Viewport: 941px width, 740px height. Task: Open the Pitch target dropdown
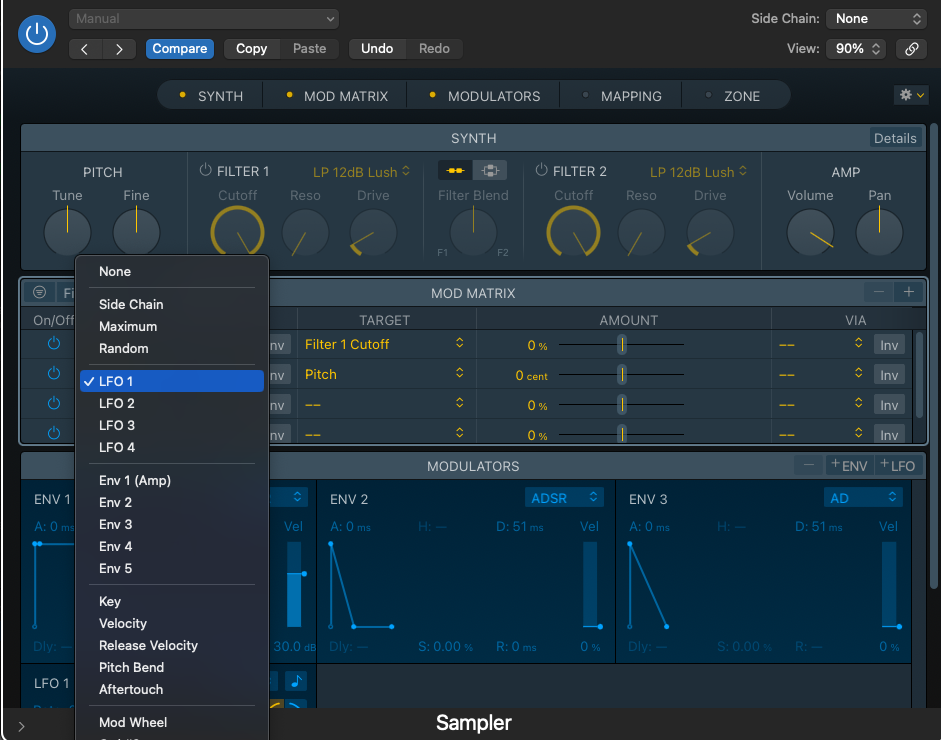pyautogui.click(x=384, y=375)
